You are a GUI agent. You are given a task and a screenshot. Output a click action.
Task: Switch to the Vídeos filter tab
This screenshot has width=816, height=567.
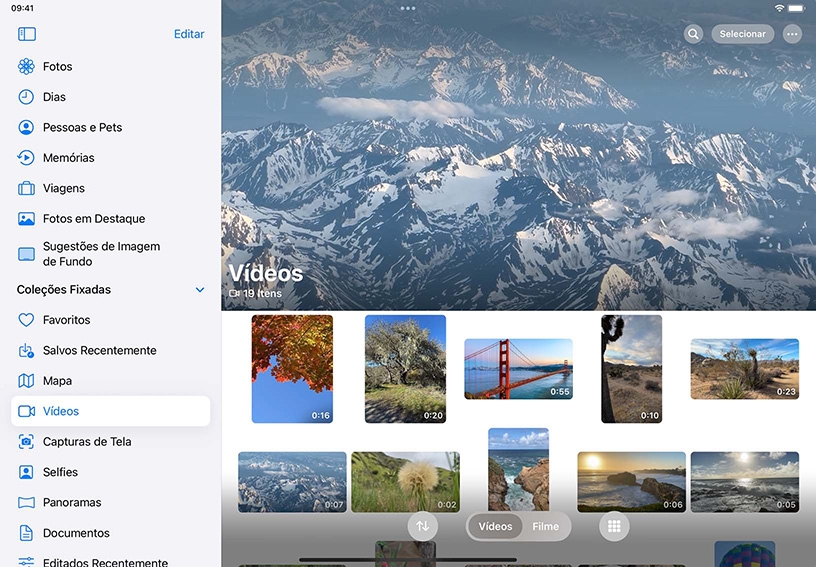tap(495, 526)
